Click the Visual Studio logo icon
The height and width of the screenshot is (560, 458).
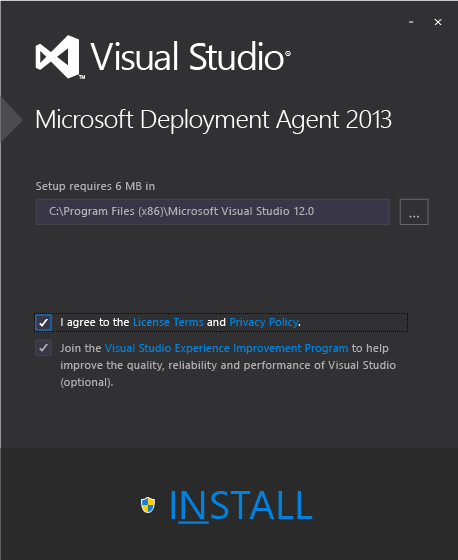pos(58,56)
